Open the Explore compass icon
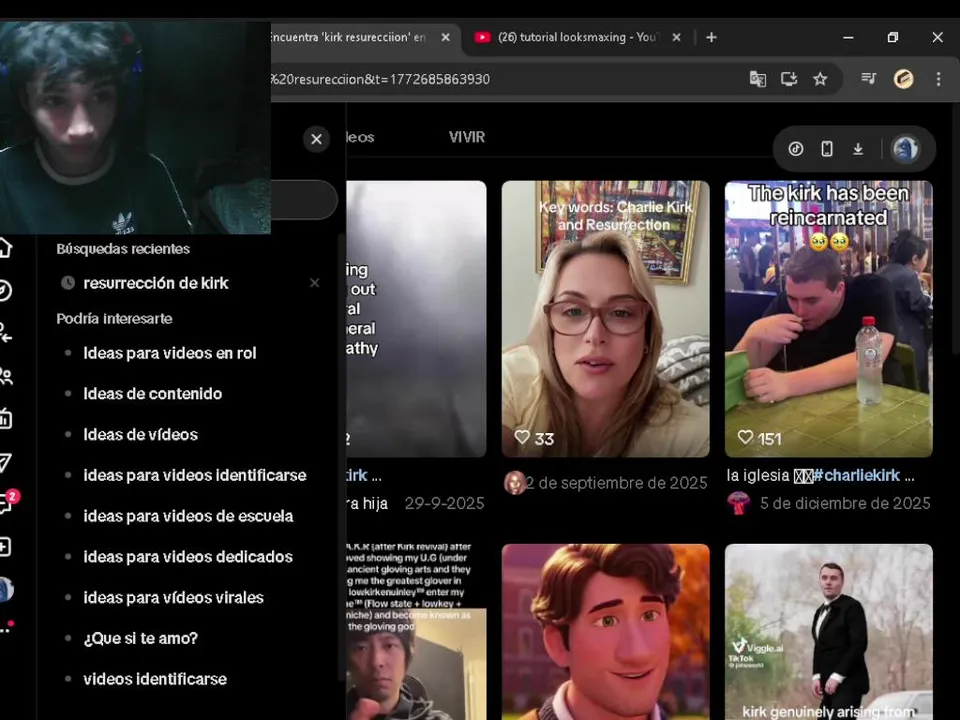This screenshot has width=960, height=720. (5, 290)
